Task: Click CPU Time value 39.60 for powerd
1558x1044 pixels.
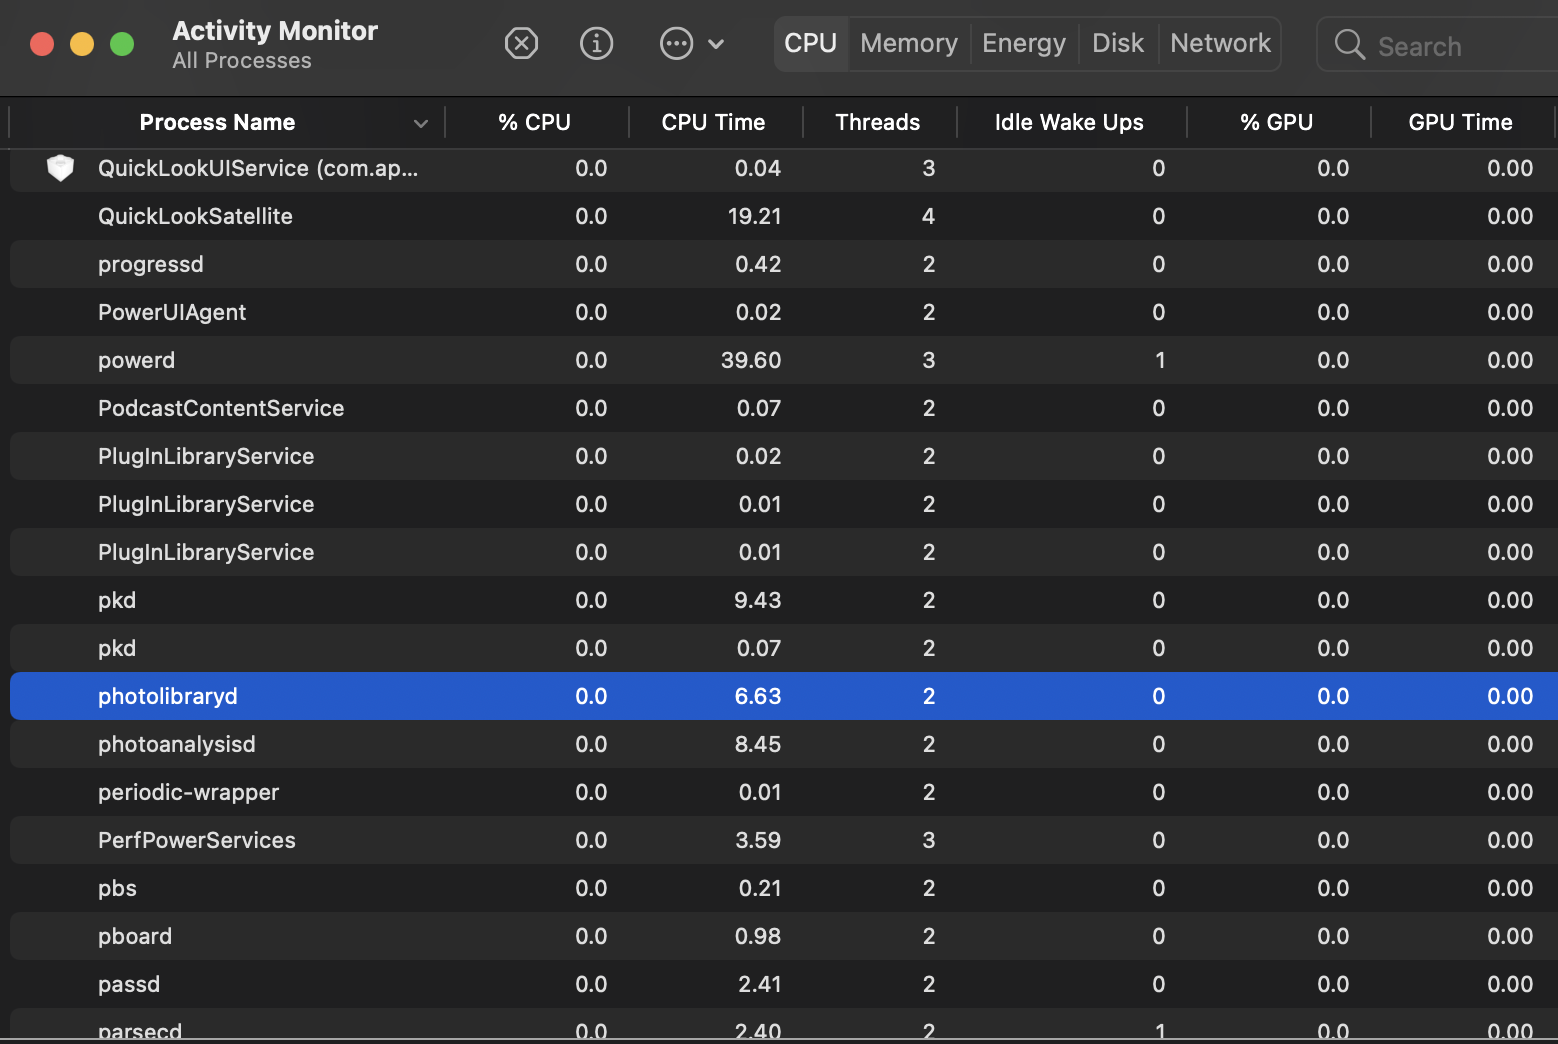Action: tap(751, 360)
